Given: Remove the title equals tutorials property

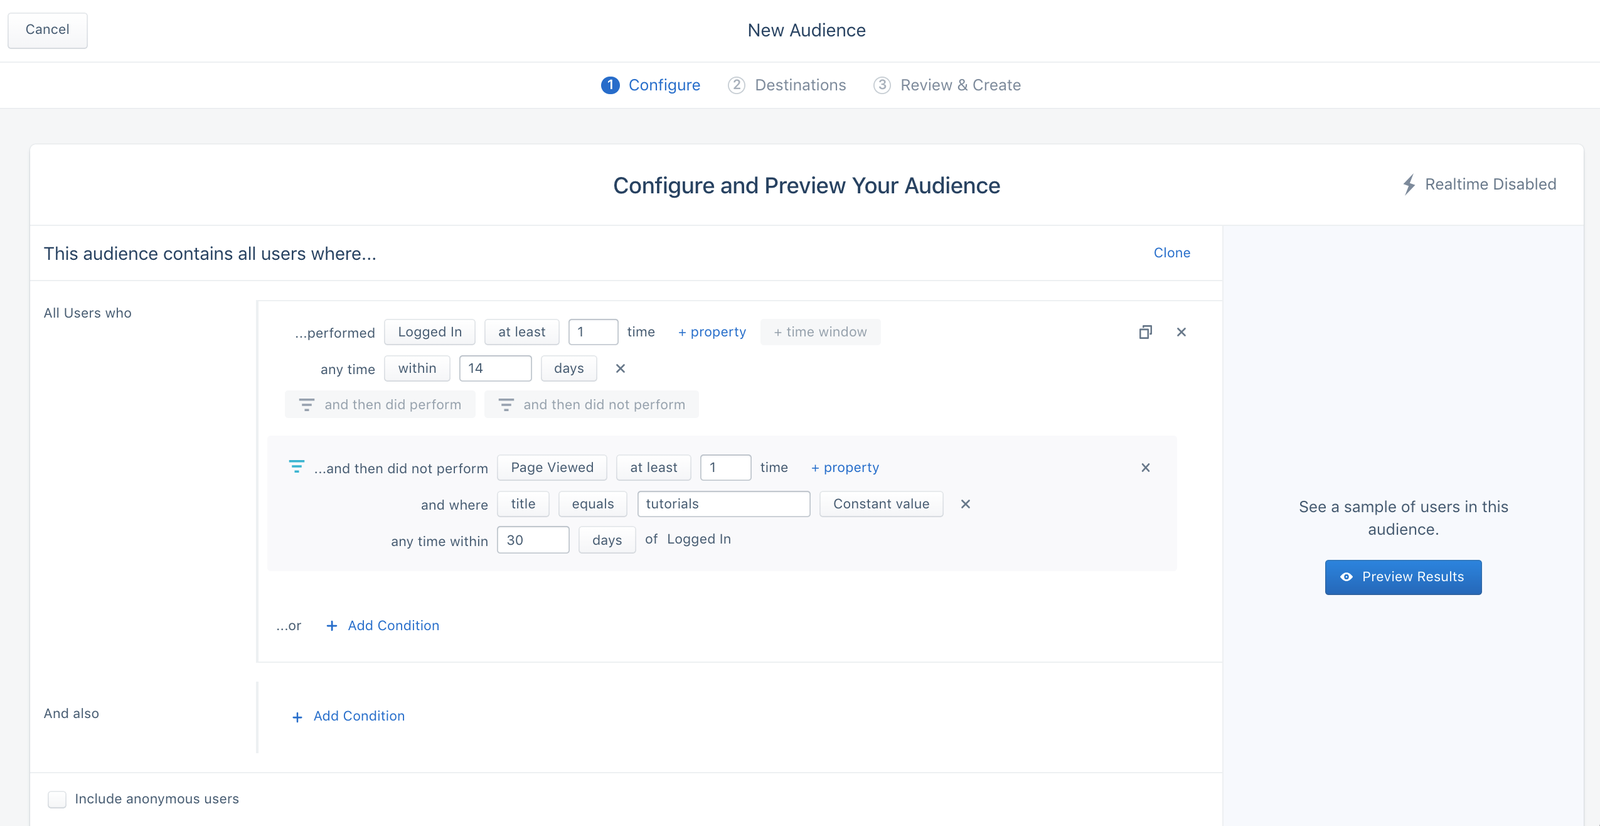Looking at the screenshot, I should (965, 504).
